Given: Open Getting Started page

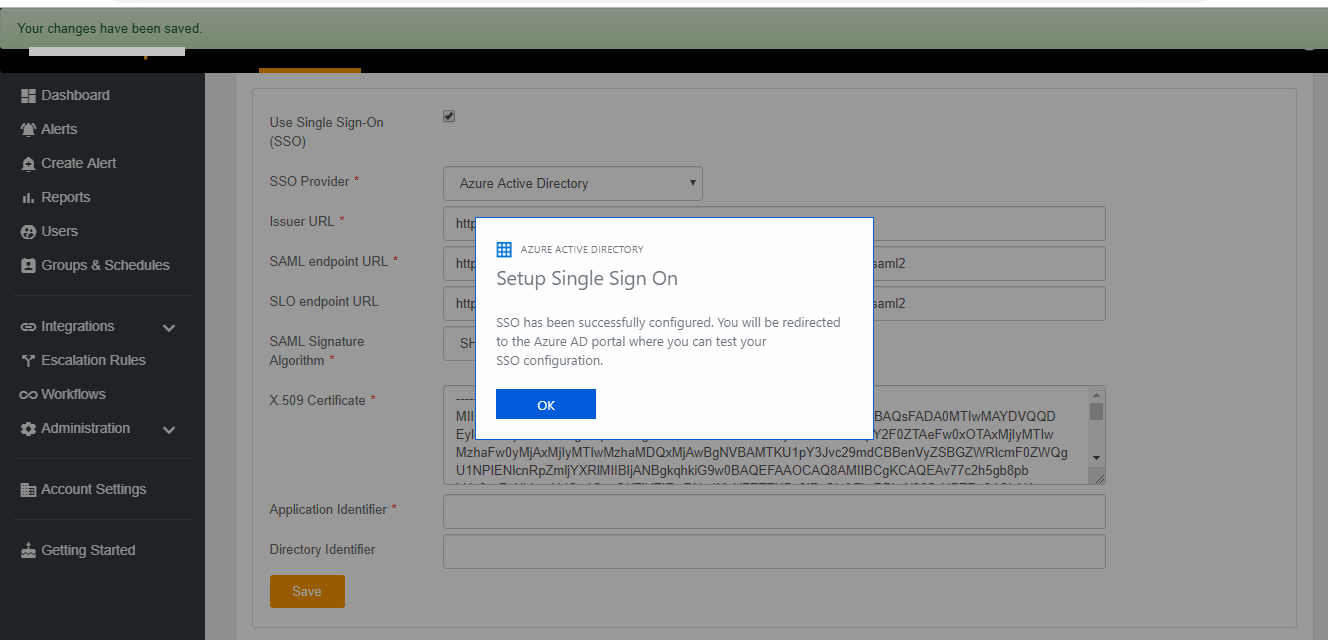Looking at the screenshot, I should pyautogui.click(x=89, y=550).
